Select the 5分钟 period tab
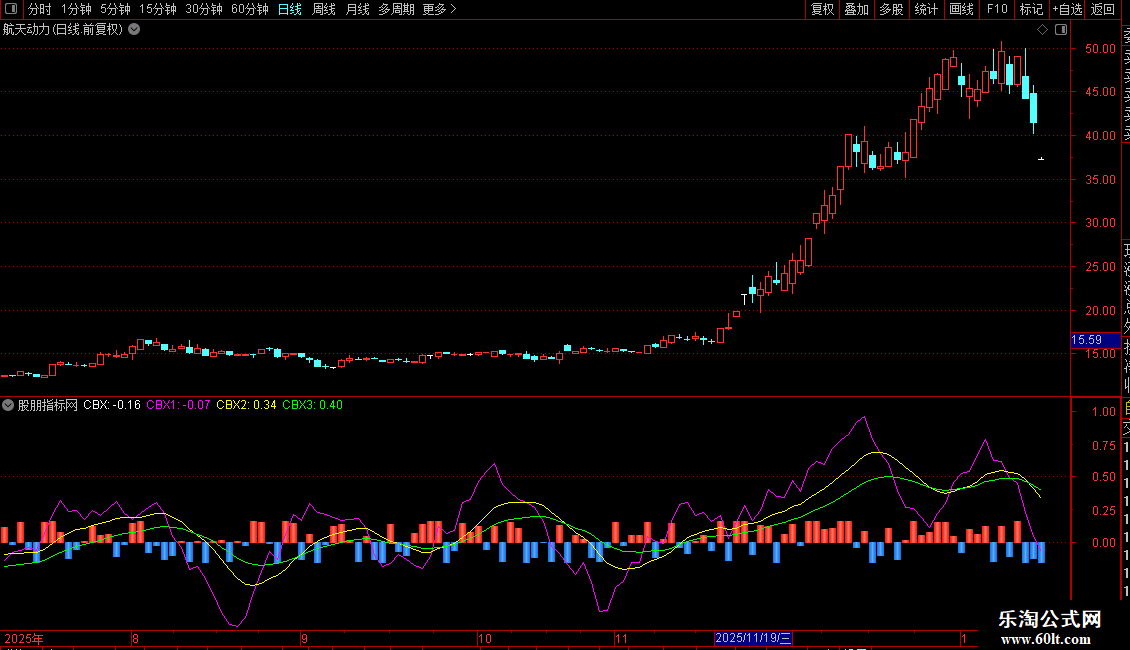This screenshot has height=650, width=1130. click(115, 9)
